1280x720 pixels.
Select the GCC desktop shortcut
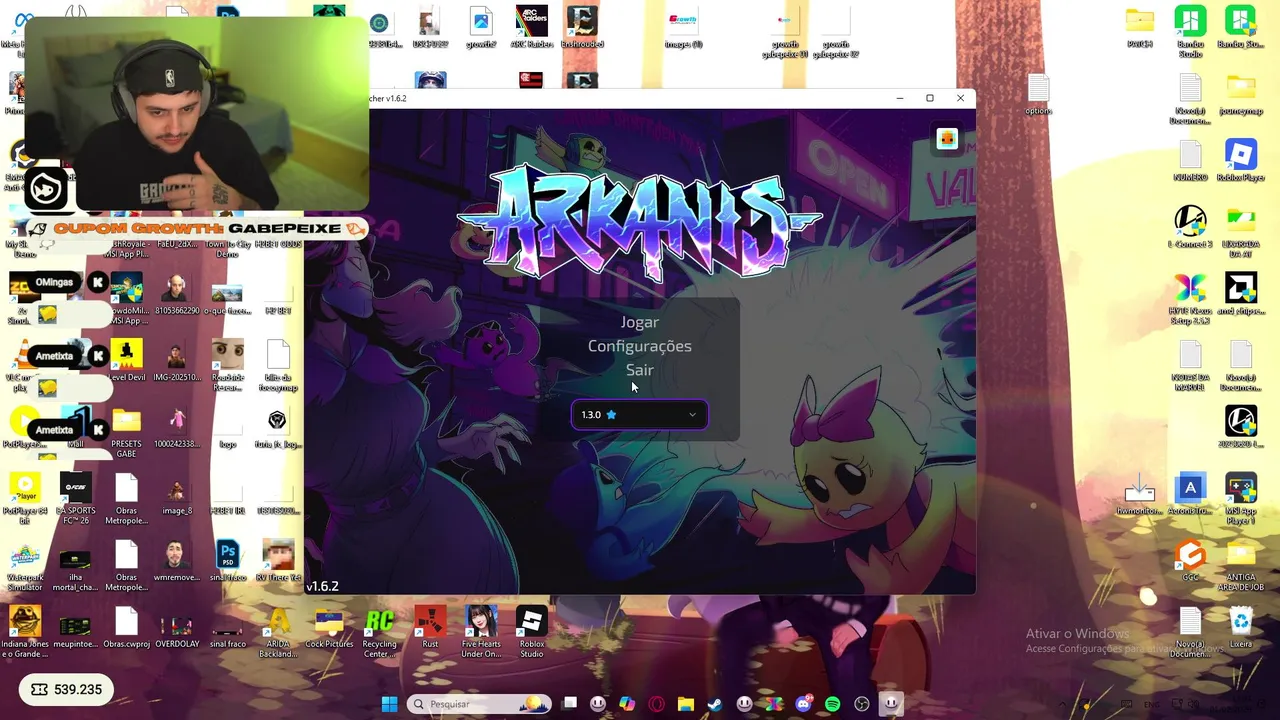click(x=1190, y=561)
